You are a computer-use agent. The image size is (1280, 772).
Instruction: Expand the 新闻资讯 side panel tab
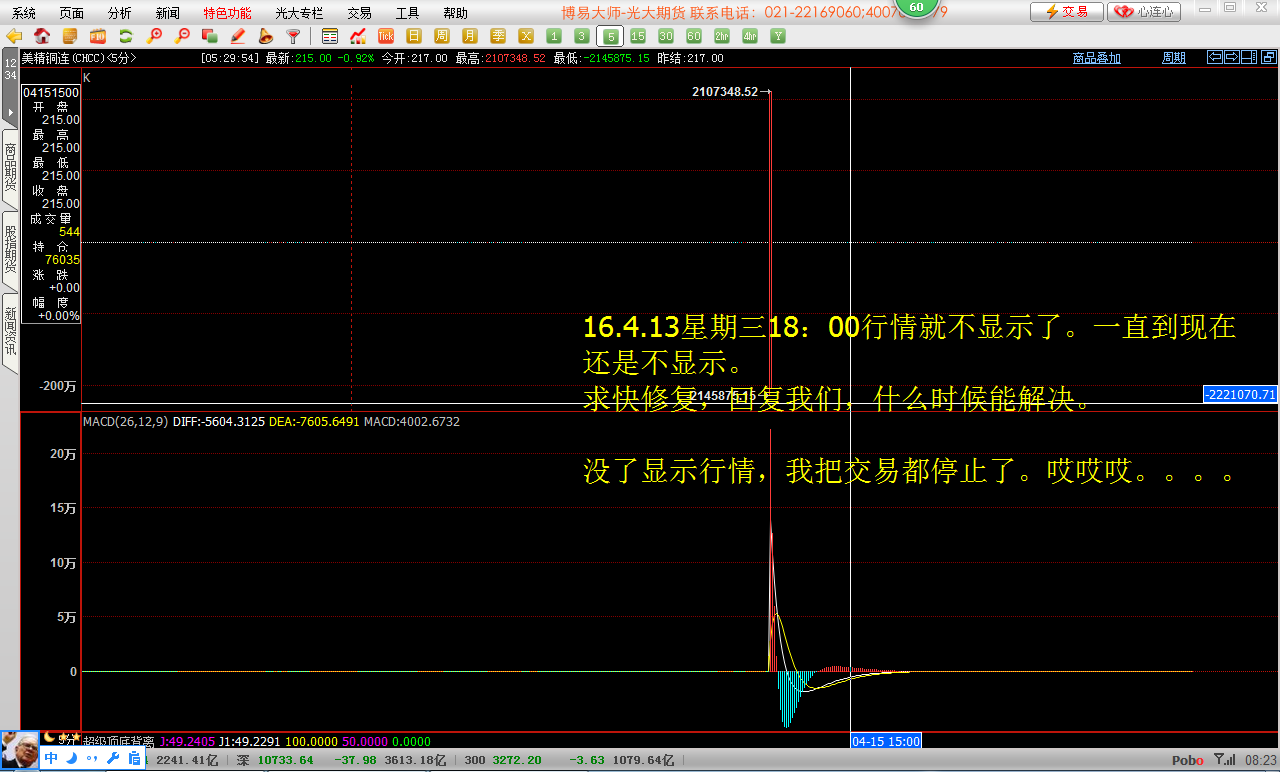pyautogui.click(x=10, y=332)
